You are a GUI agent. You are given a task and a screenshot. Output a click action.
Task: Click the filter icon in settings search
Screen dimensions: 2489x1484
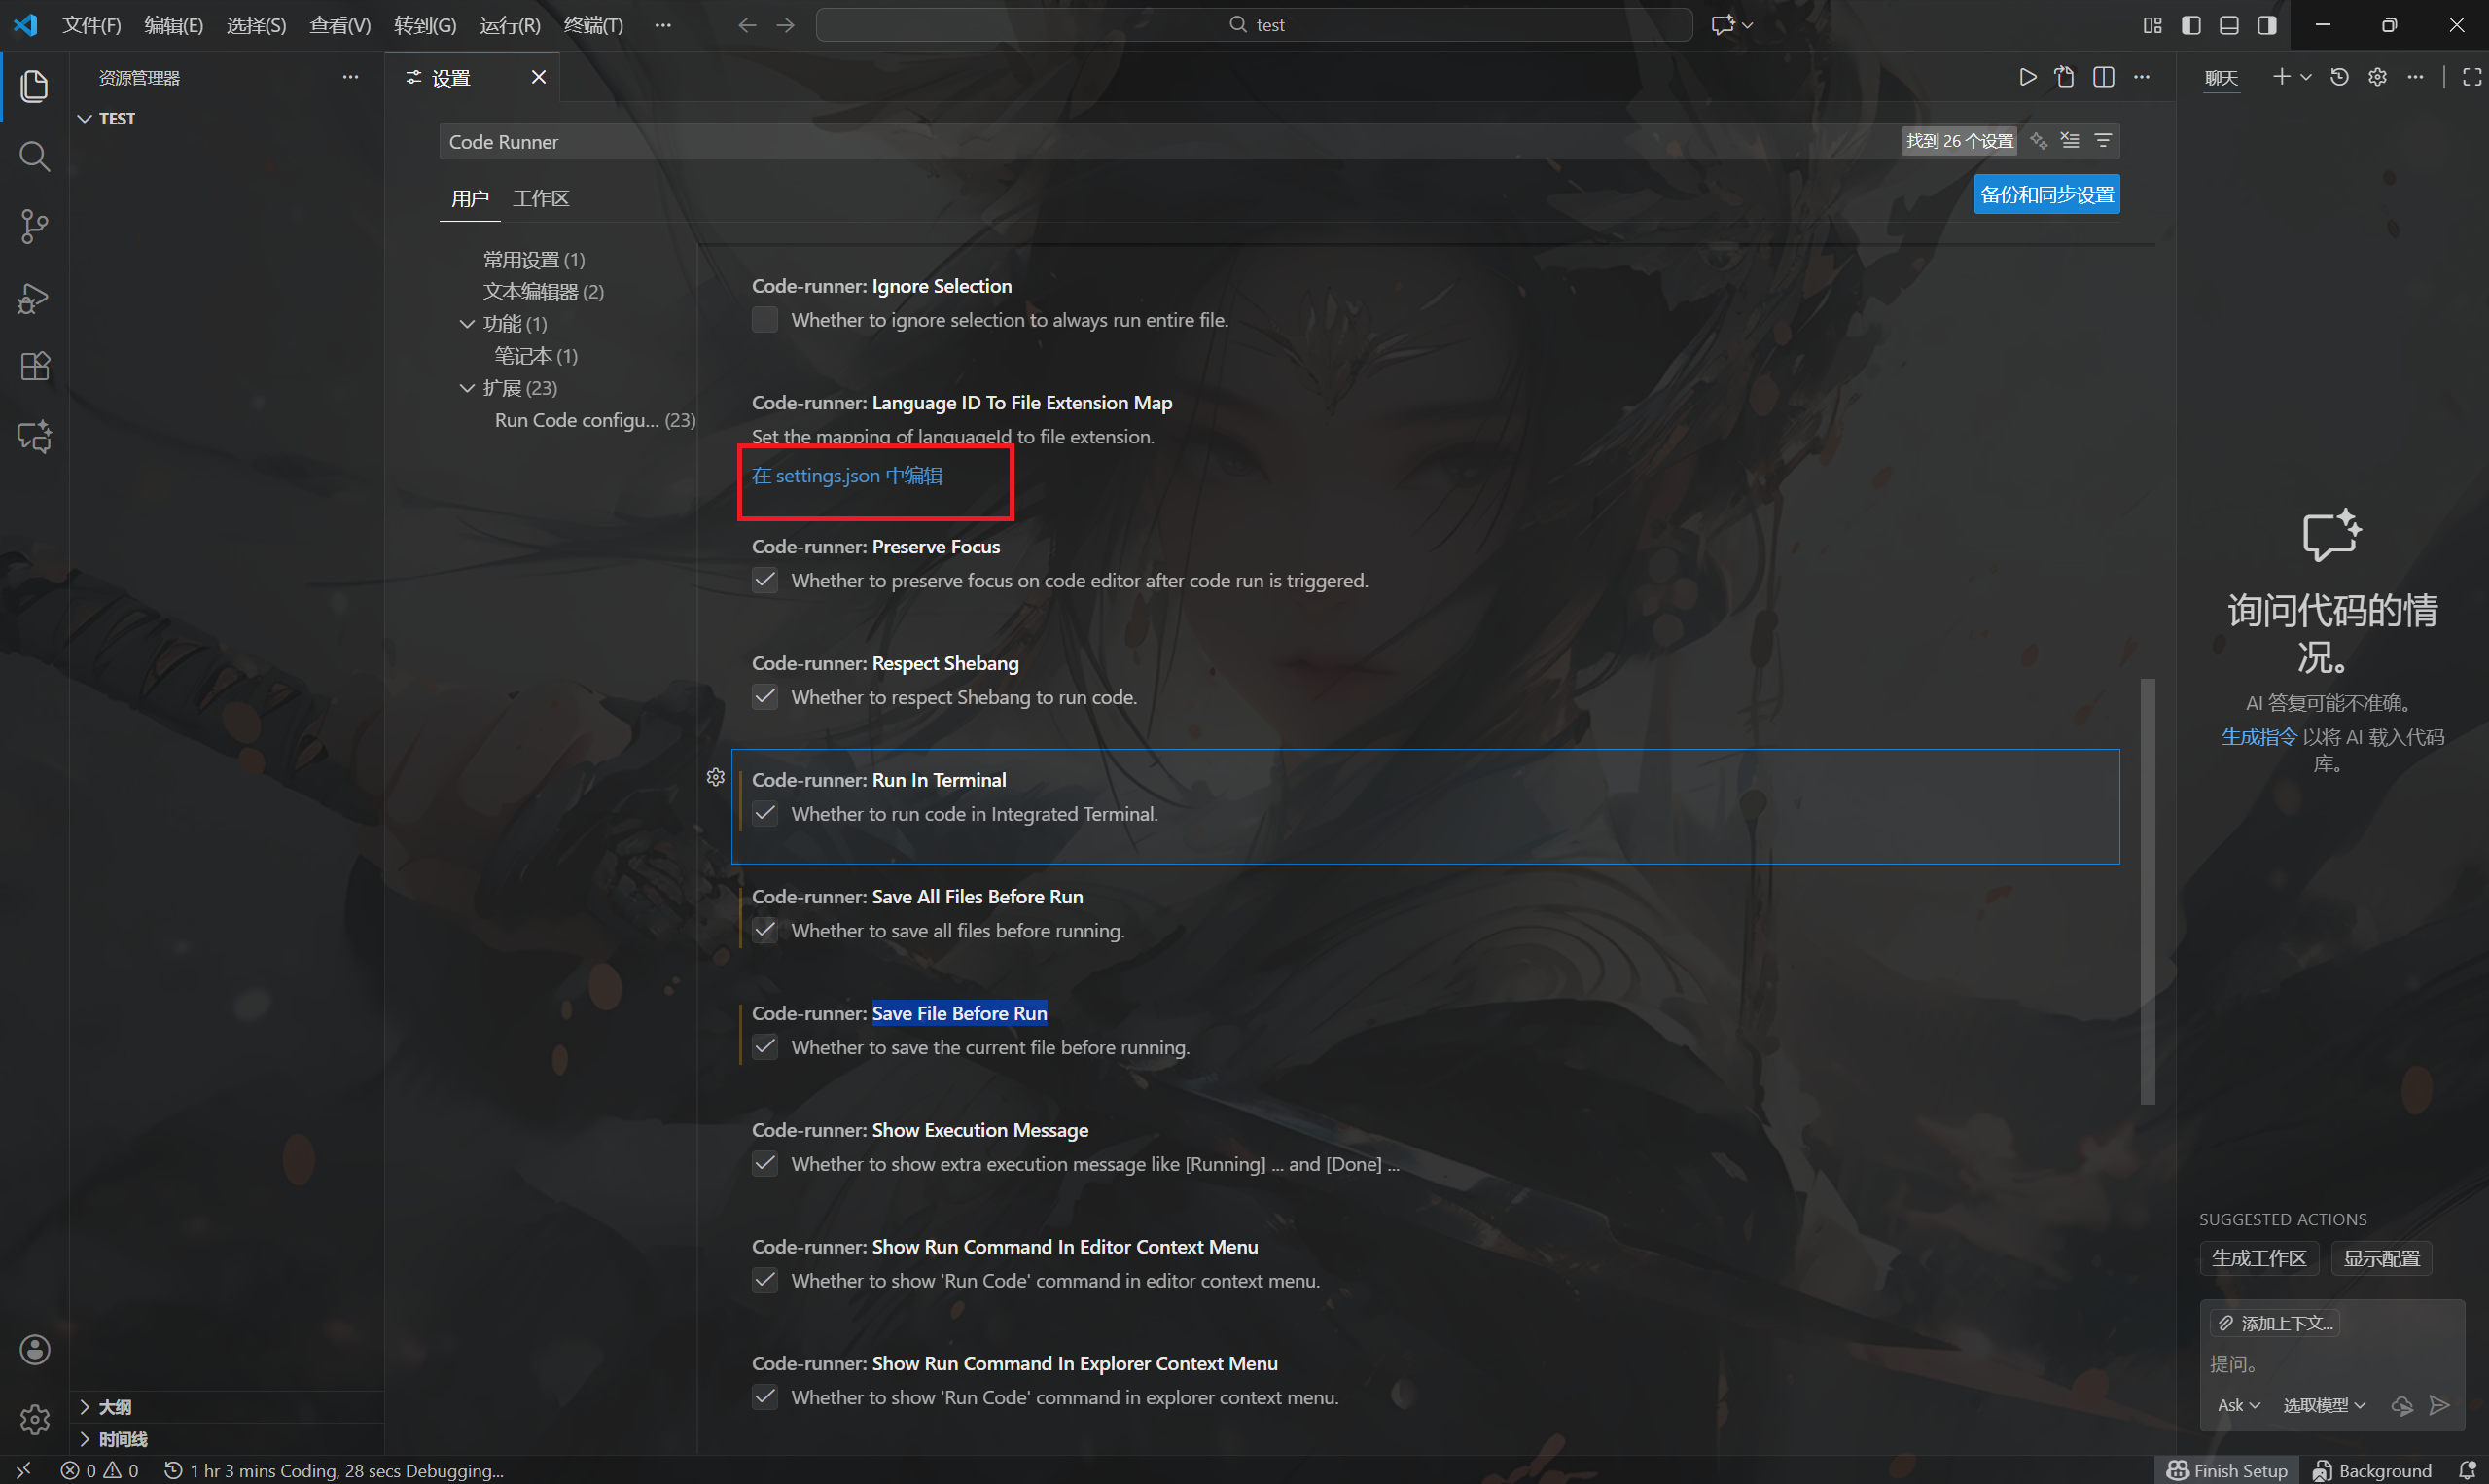[x=2103, y=141]
